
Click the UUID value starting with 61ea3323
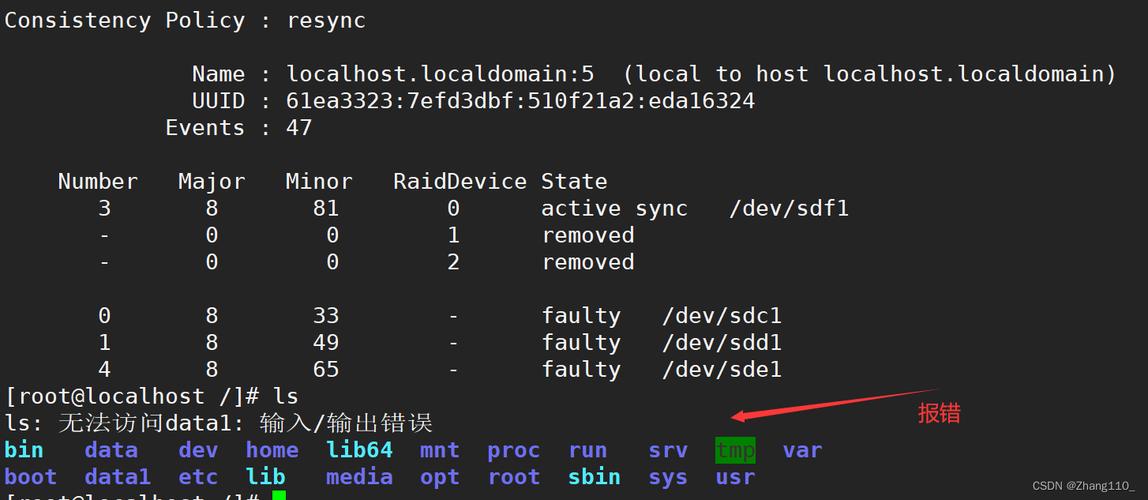(521, 101)
